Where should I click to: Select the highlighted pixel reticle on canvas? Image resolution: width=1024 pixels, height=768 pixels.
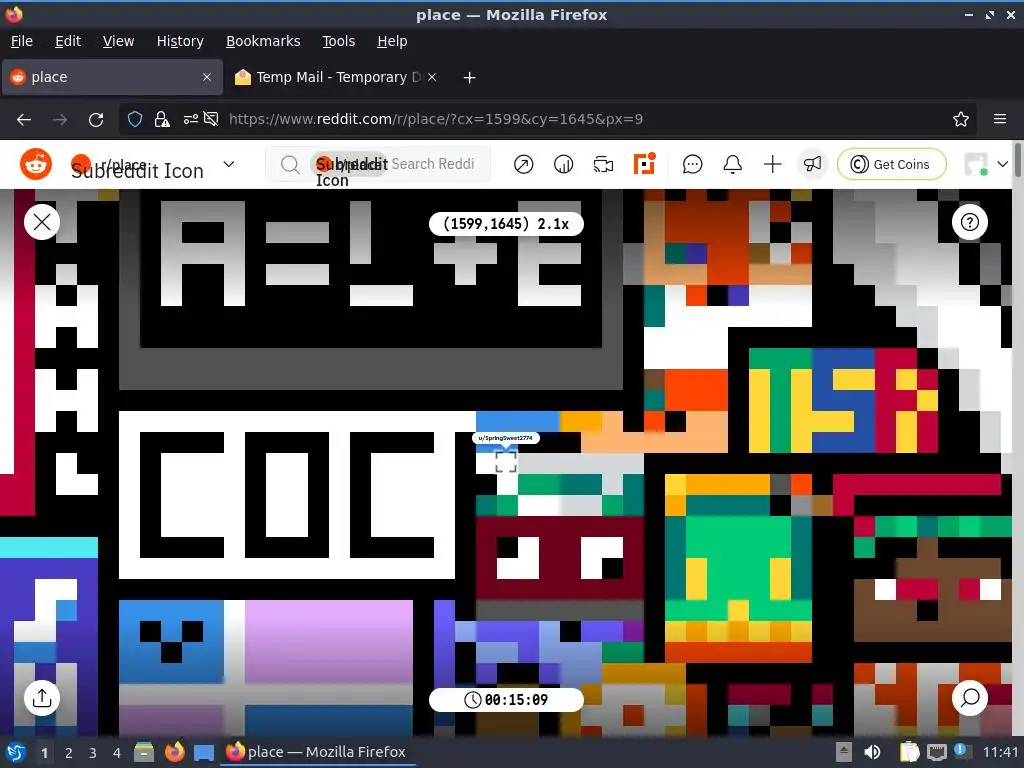[506, 462]
